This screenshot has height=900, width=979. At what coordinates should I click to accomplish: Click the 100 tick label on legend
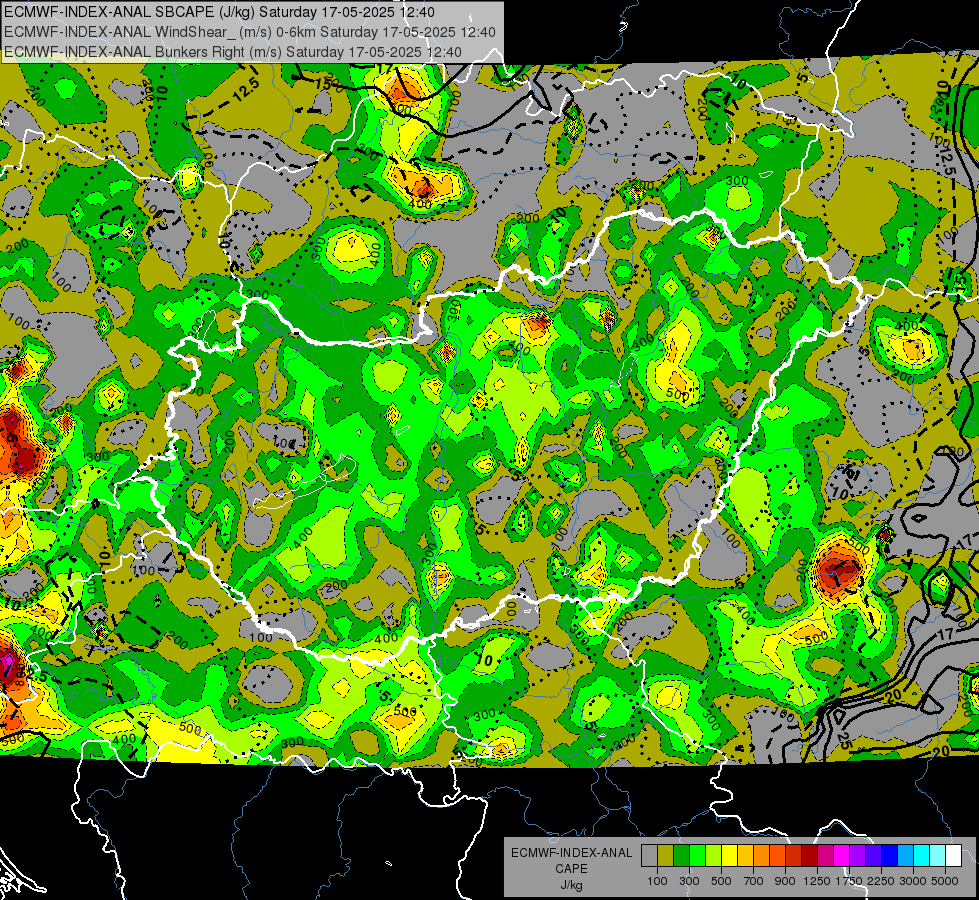(x=657, y=881)
